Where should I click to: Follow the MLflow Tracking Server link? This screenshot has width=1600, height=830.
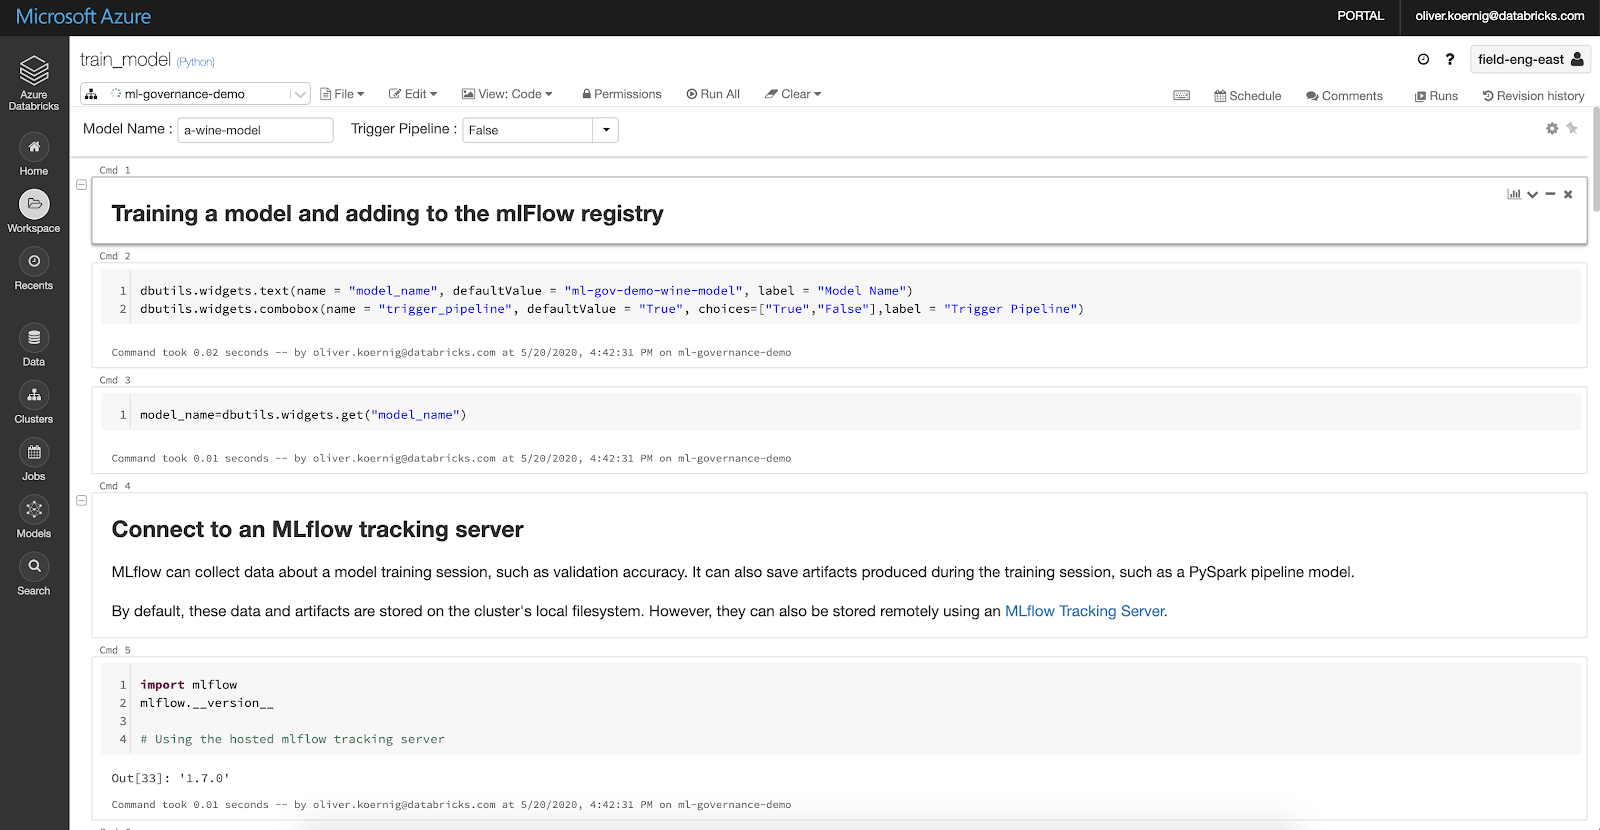tap(1085, 611)
